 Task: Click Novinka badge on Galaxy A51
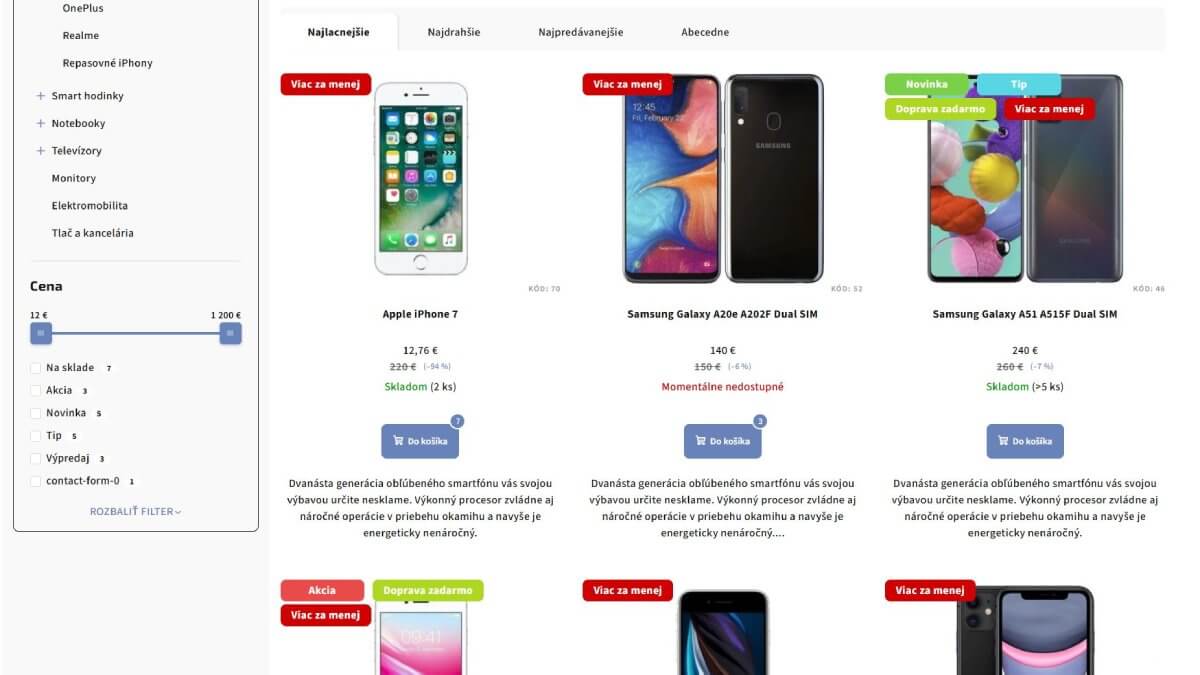(926, 85)
